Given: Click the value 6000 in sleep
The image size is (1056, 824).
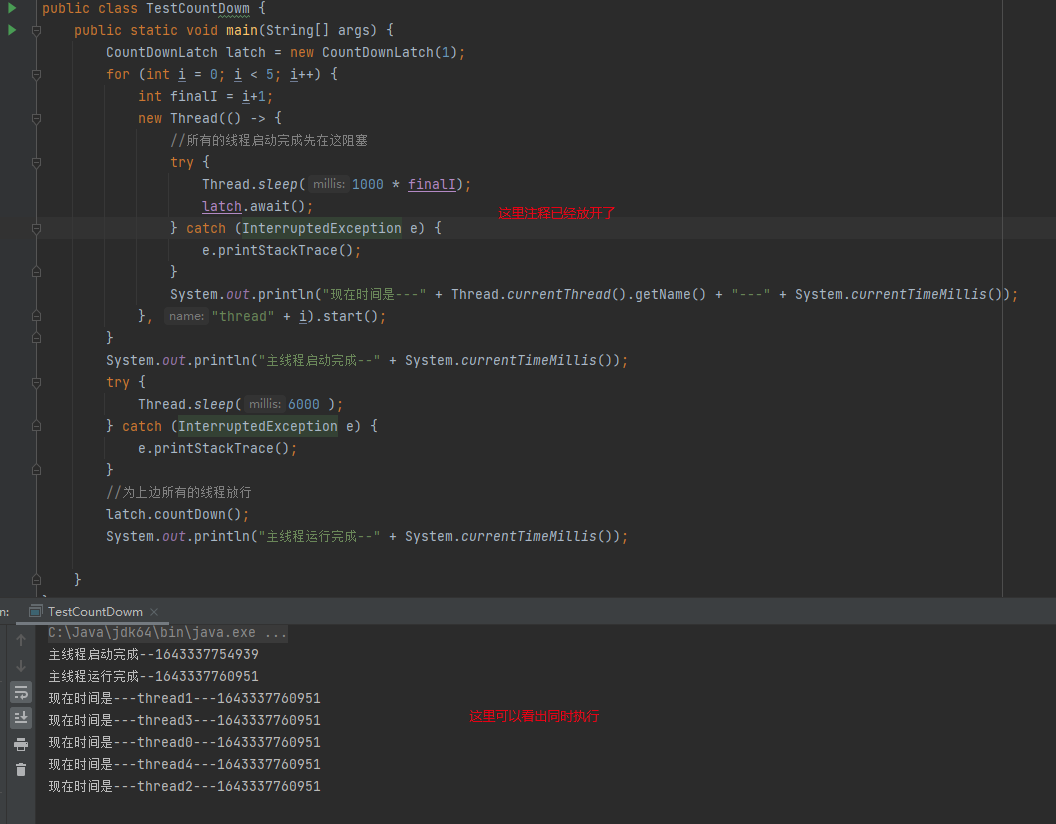Looking at the screenshot, I should point(304,404).
